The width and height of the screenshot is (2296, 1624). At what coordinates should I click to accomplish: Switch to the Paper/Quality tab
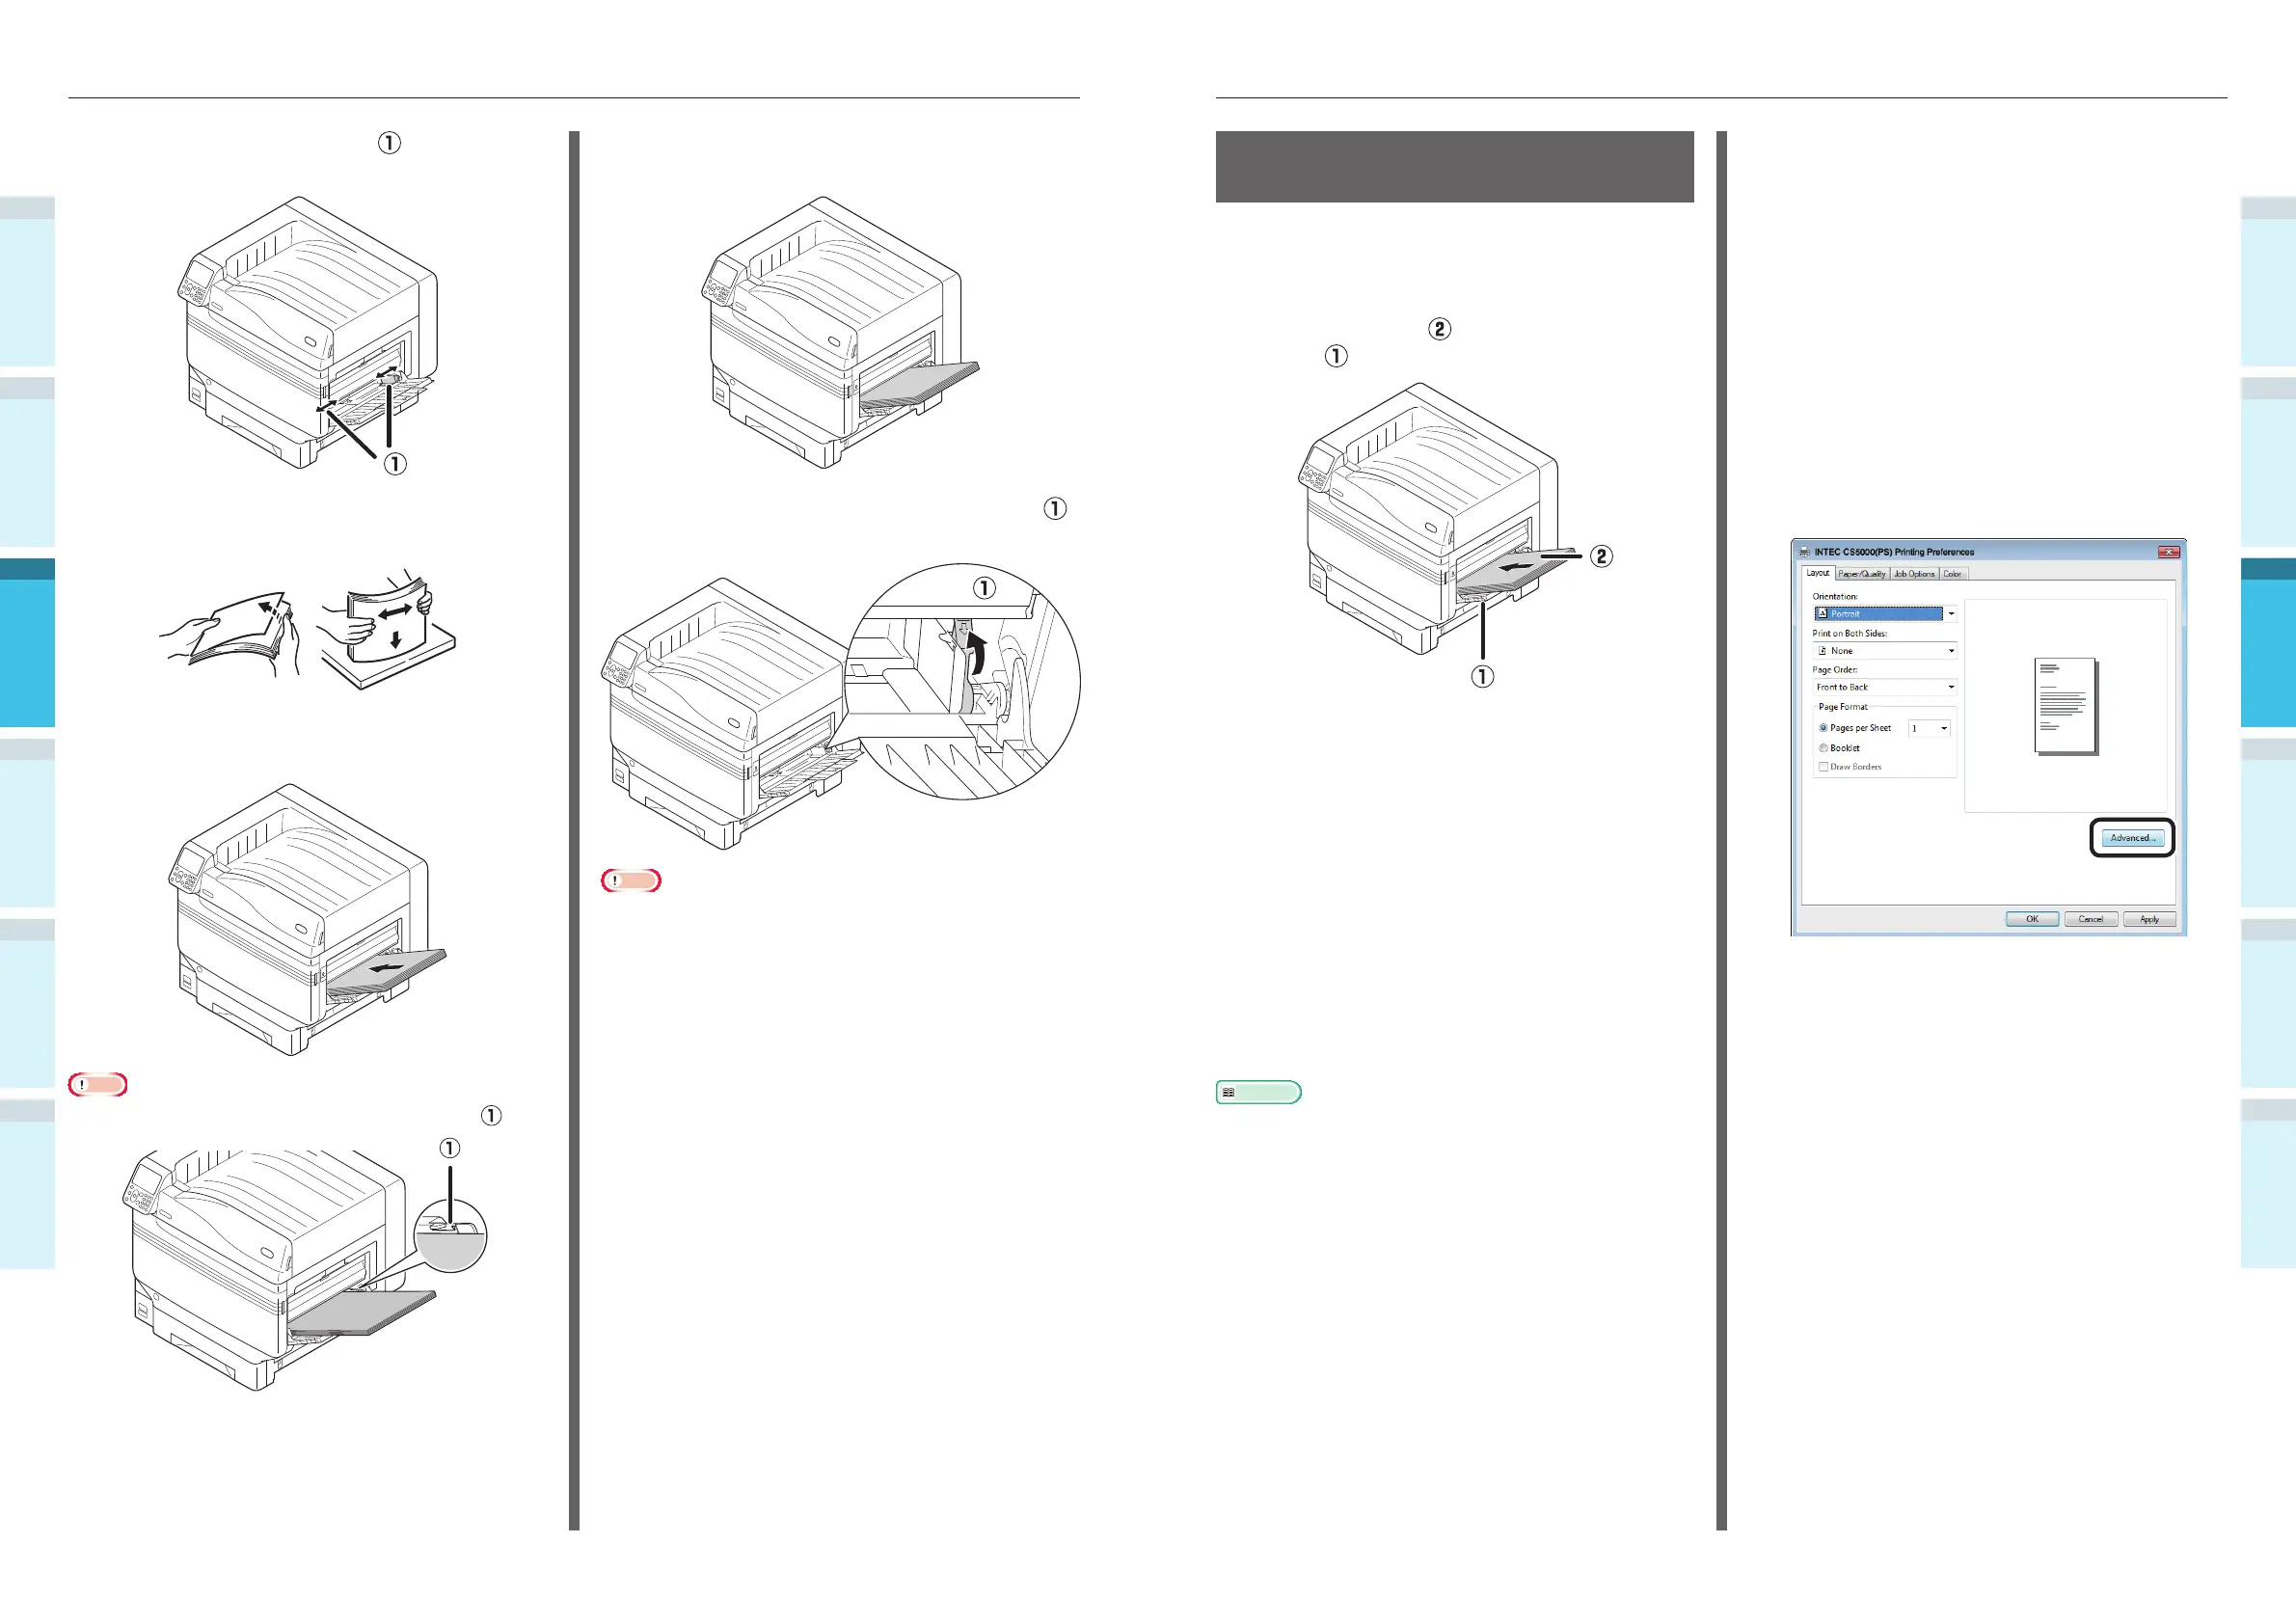pos(1861,574)
